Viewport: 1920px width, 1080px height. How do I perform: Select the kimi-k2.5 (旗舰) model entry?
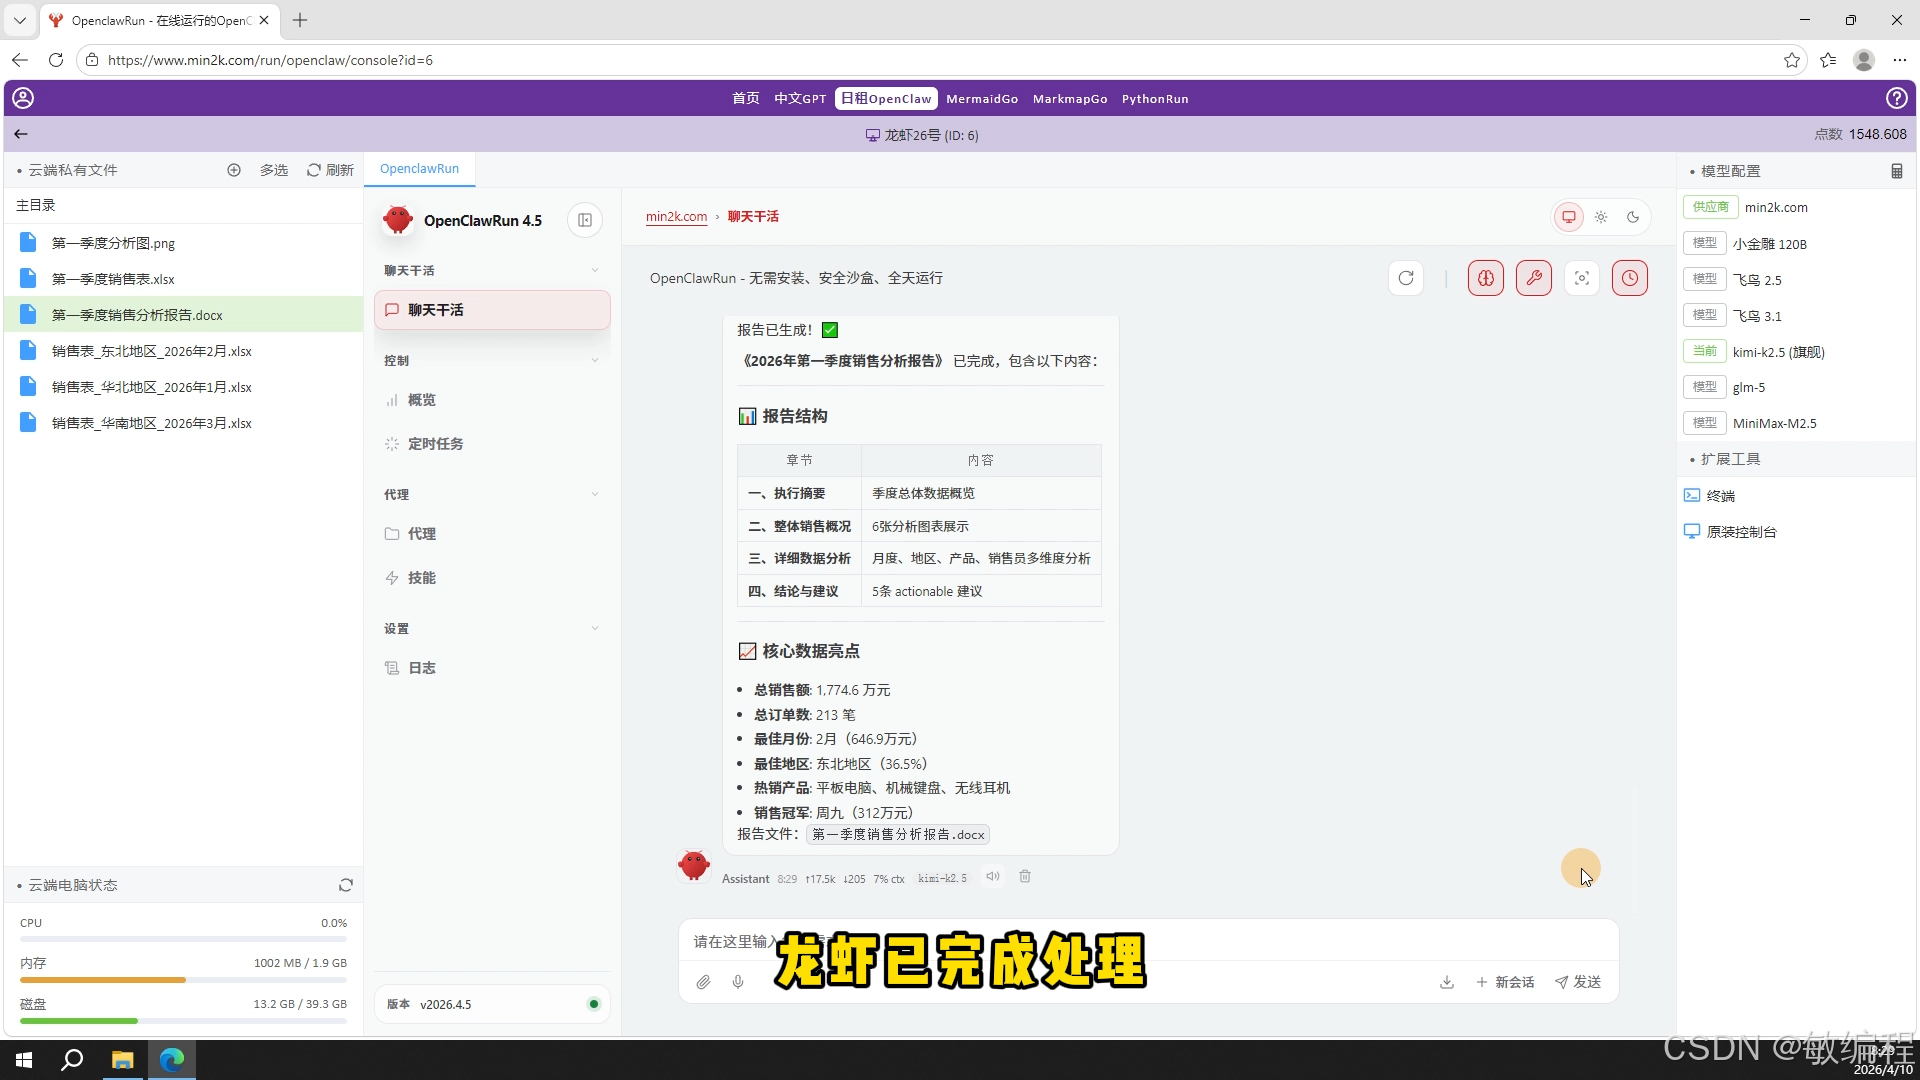1779,351
